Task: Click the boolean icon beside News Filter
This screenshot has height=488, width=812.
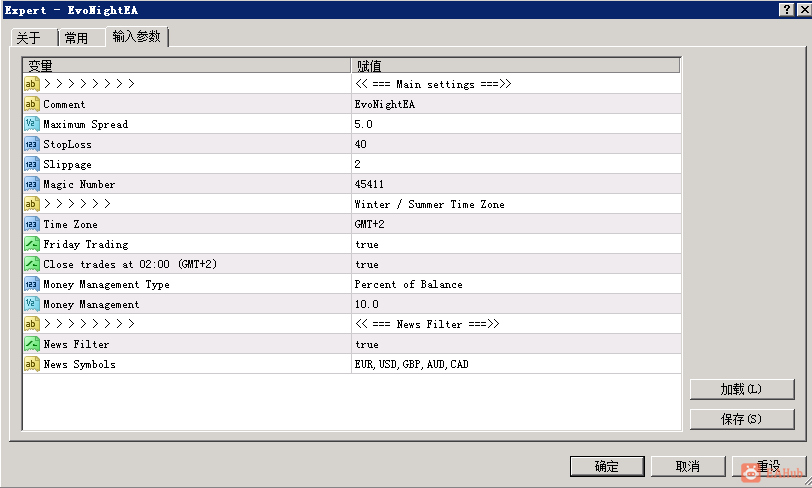Action: point(32,344)
